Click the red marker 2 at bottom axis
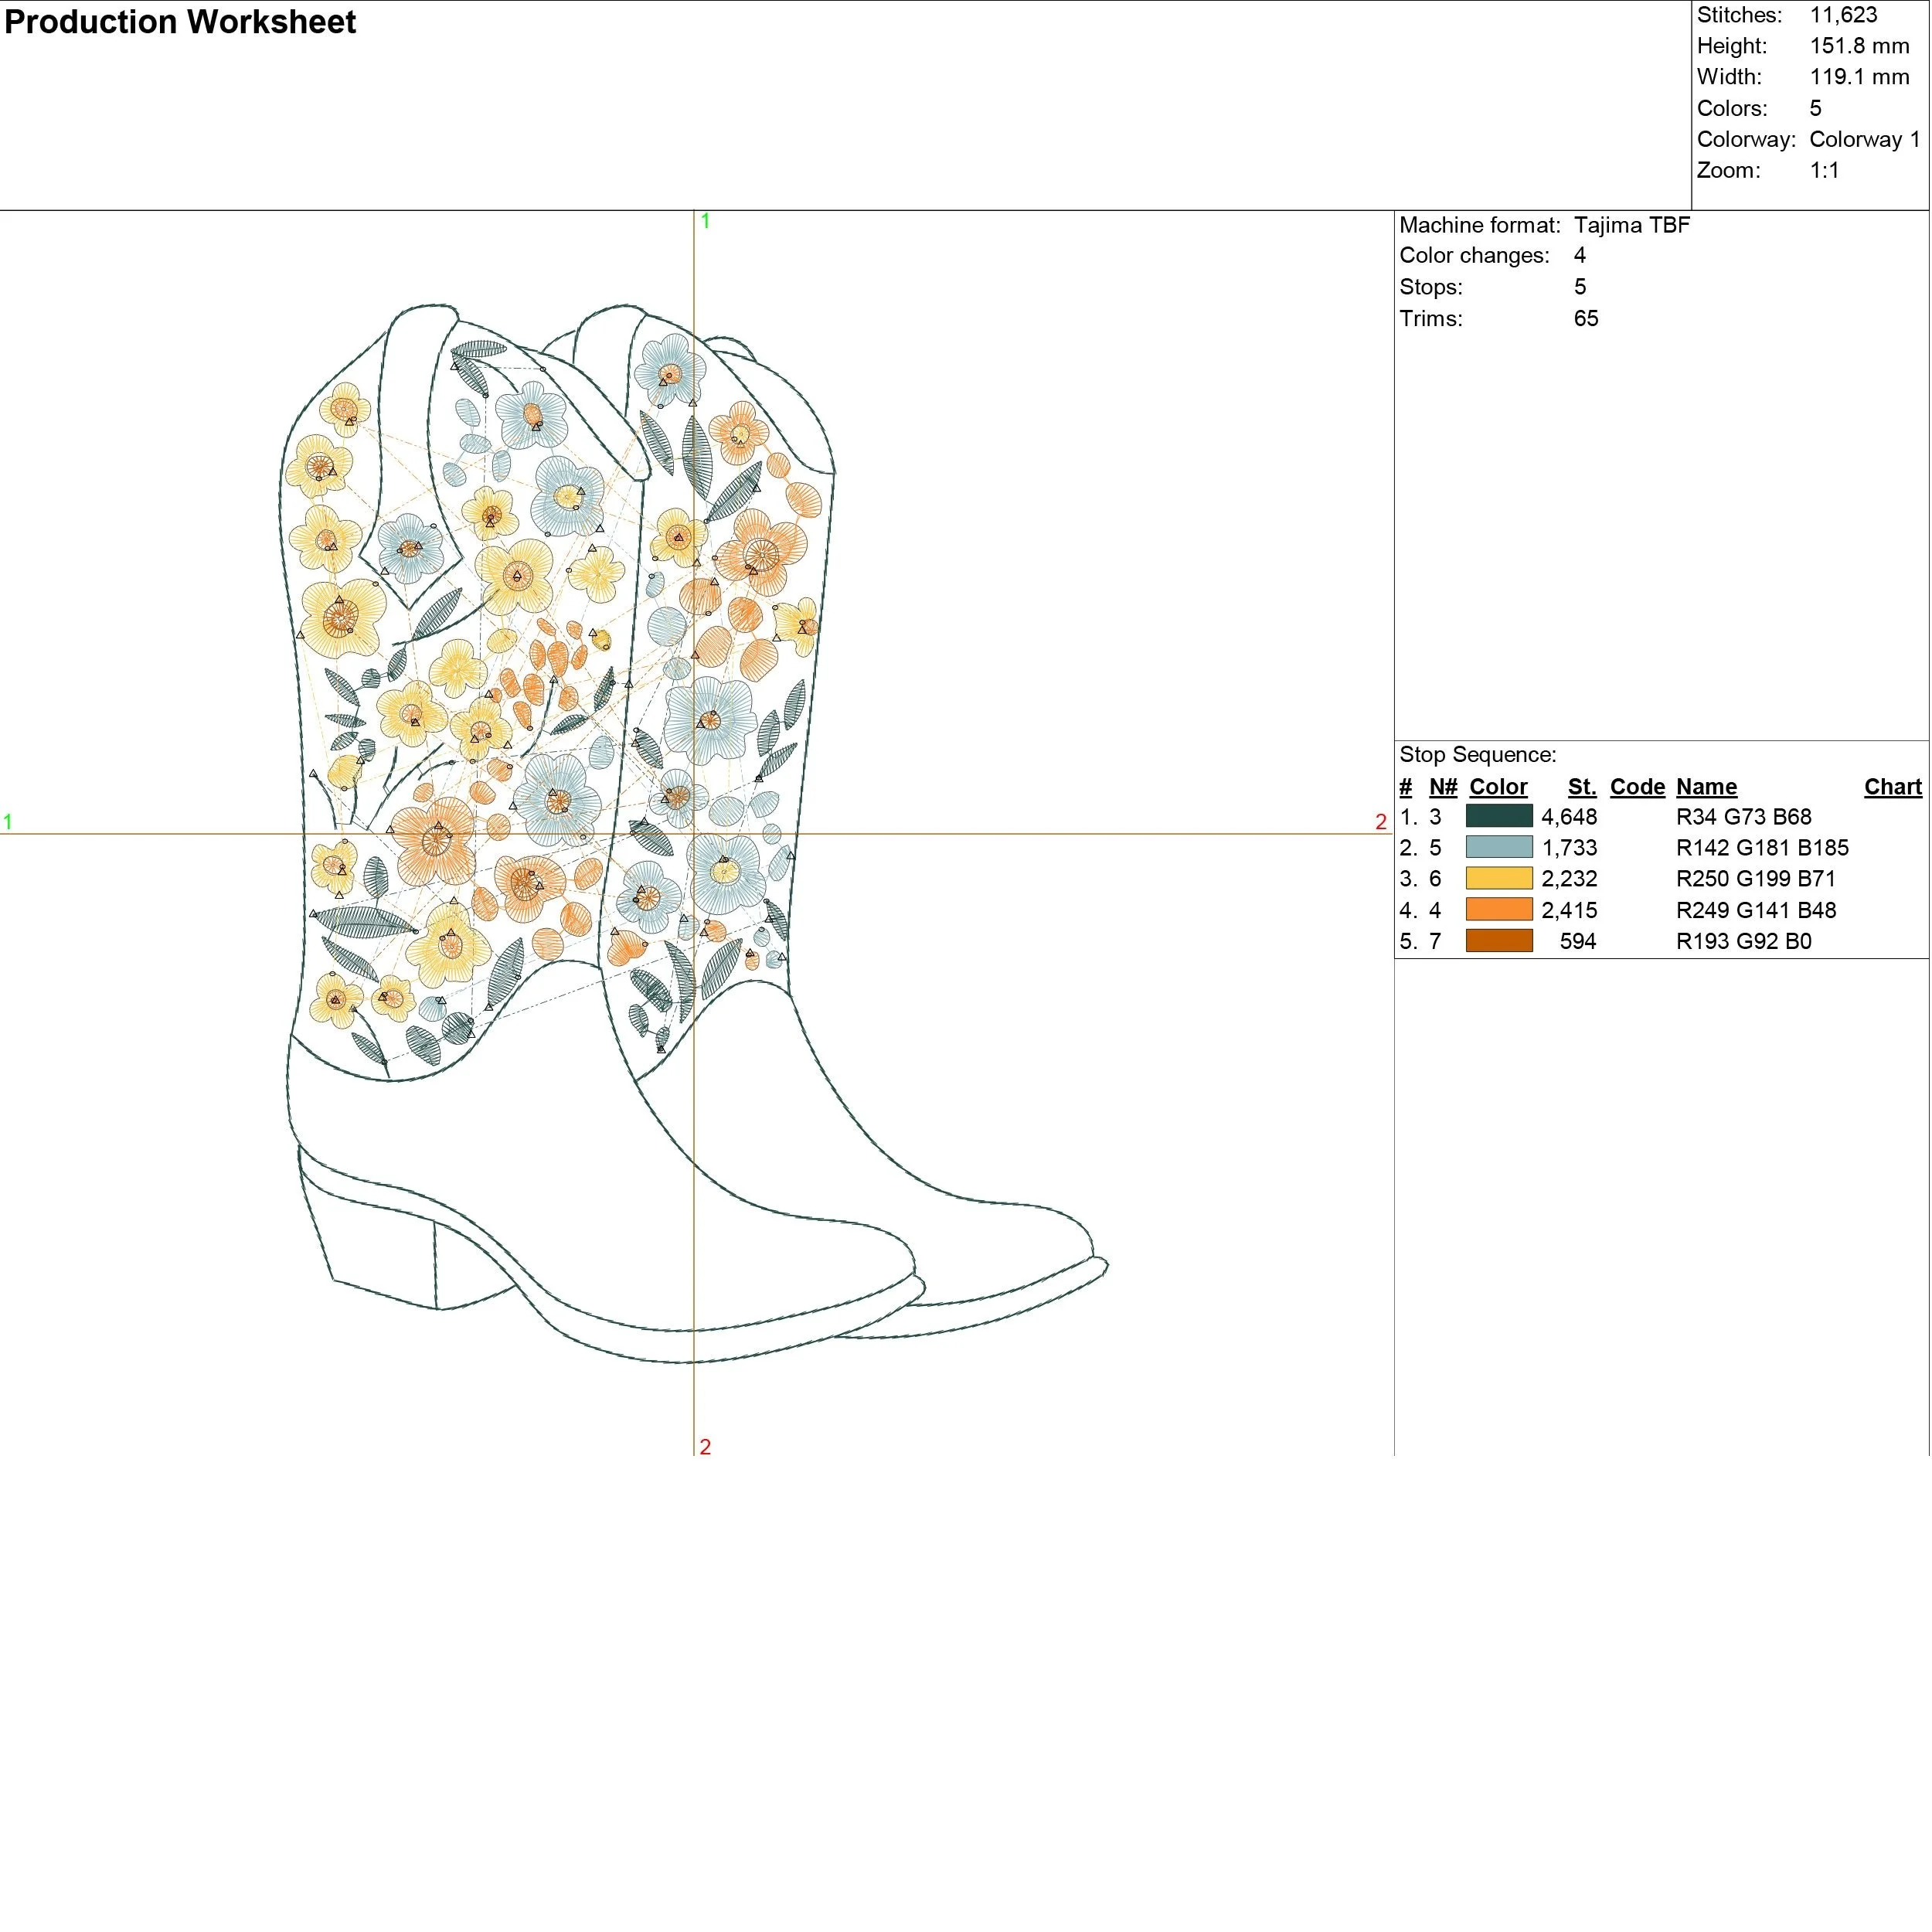1932x1932 pixels. (705, 1447)
